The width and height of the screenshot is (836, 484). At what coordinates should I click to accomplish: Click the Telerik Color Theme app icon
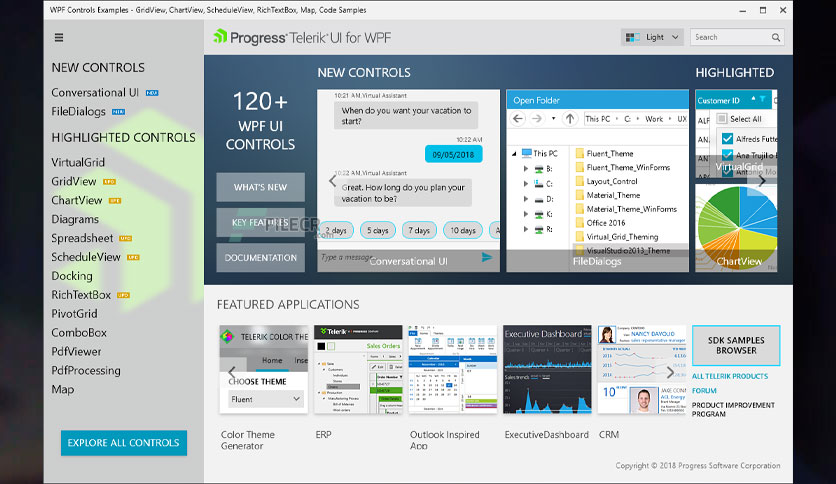[228, 336]
